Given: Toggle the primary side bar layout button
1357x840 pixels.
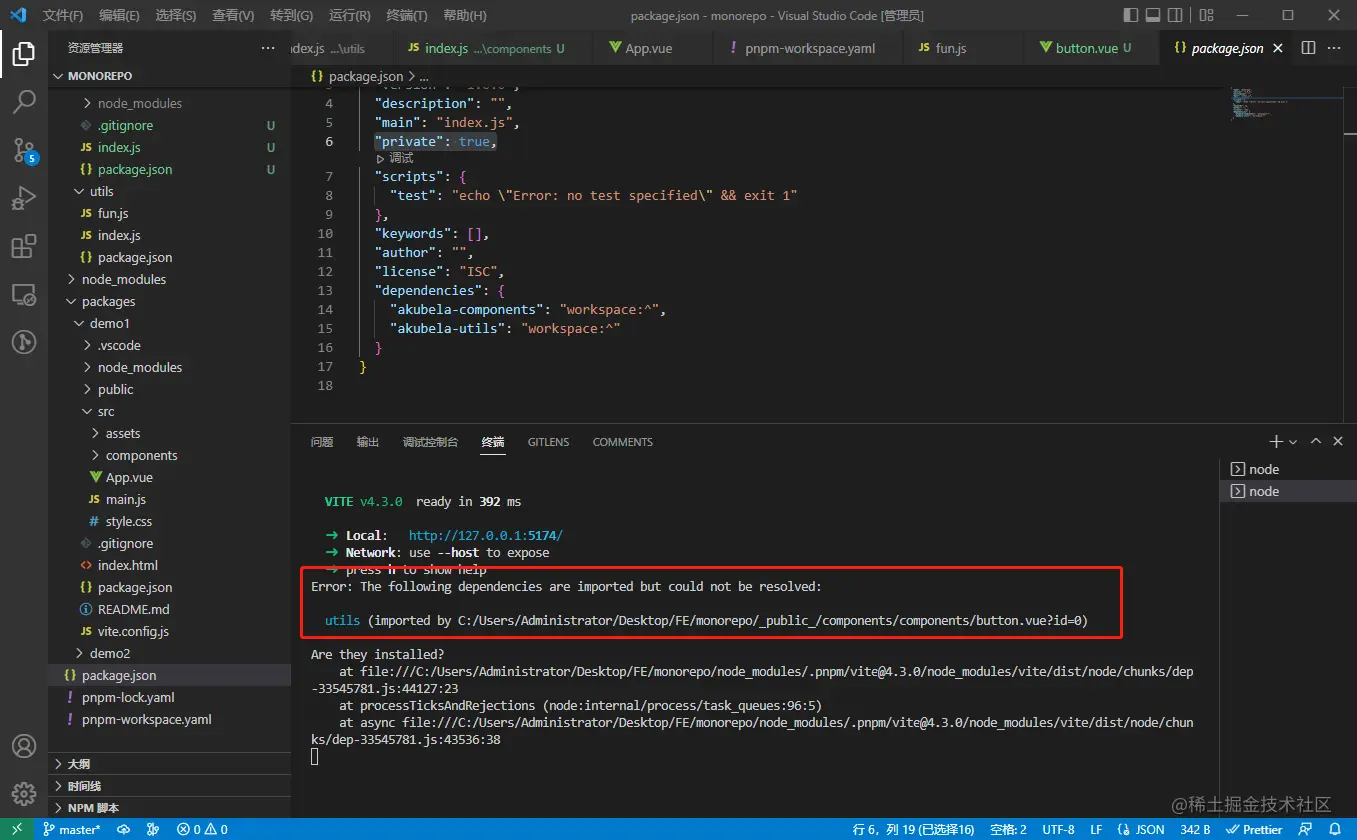Looking at the screenshot, I should point(1131,15).
